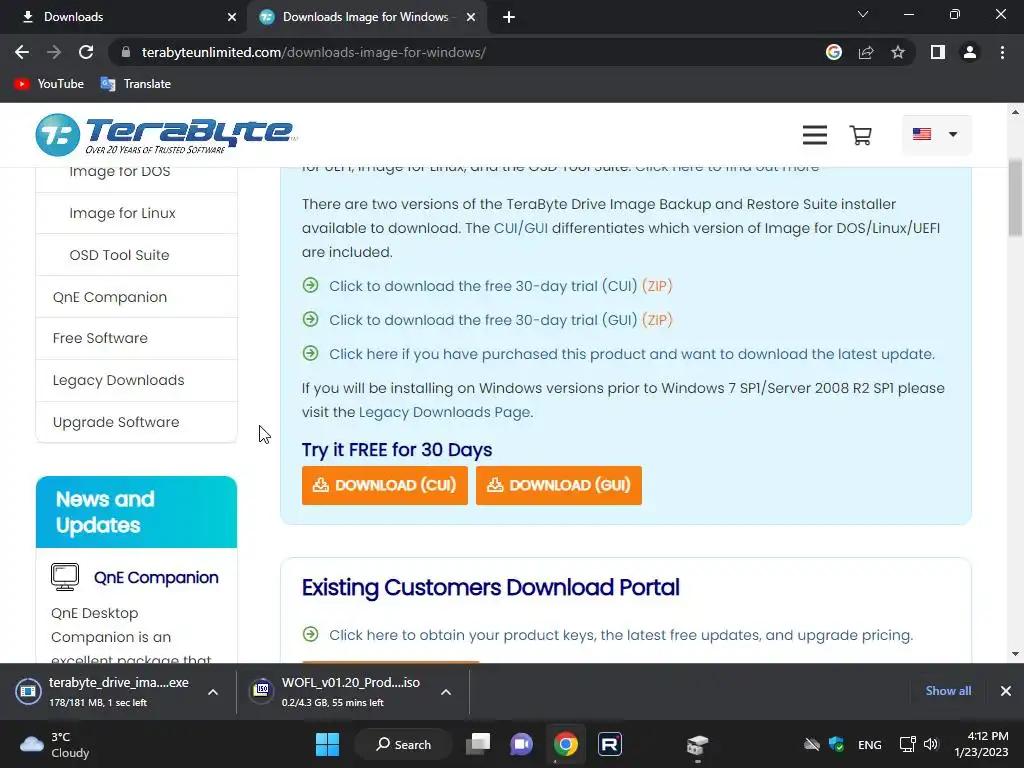The image size is (1024, 768).
Task: Click green arrow beside product keys link
Action: [x=311, y=634]
